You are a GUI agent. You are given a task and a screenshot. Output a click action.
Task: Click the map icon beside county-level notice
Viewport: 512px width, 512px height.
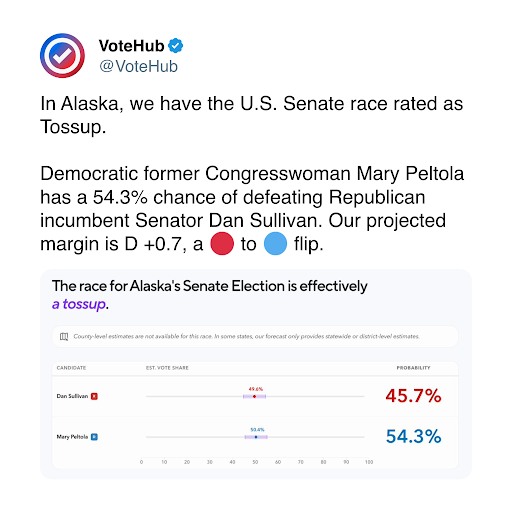(64, 337)
